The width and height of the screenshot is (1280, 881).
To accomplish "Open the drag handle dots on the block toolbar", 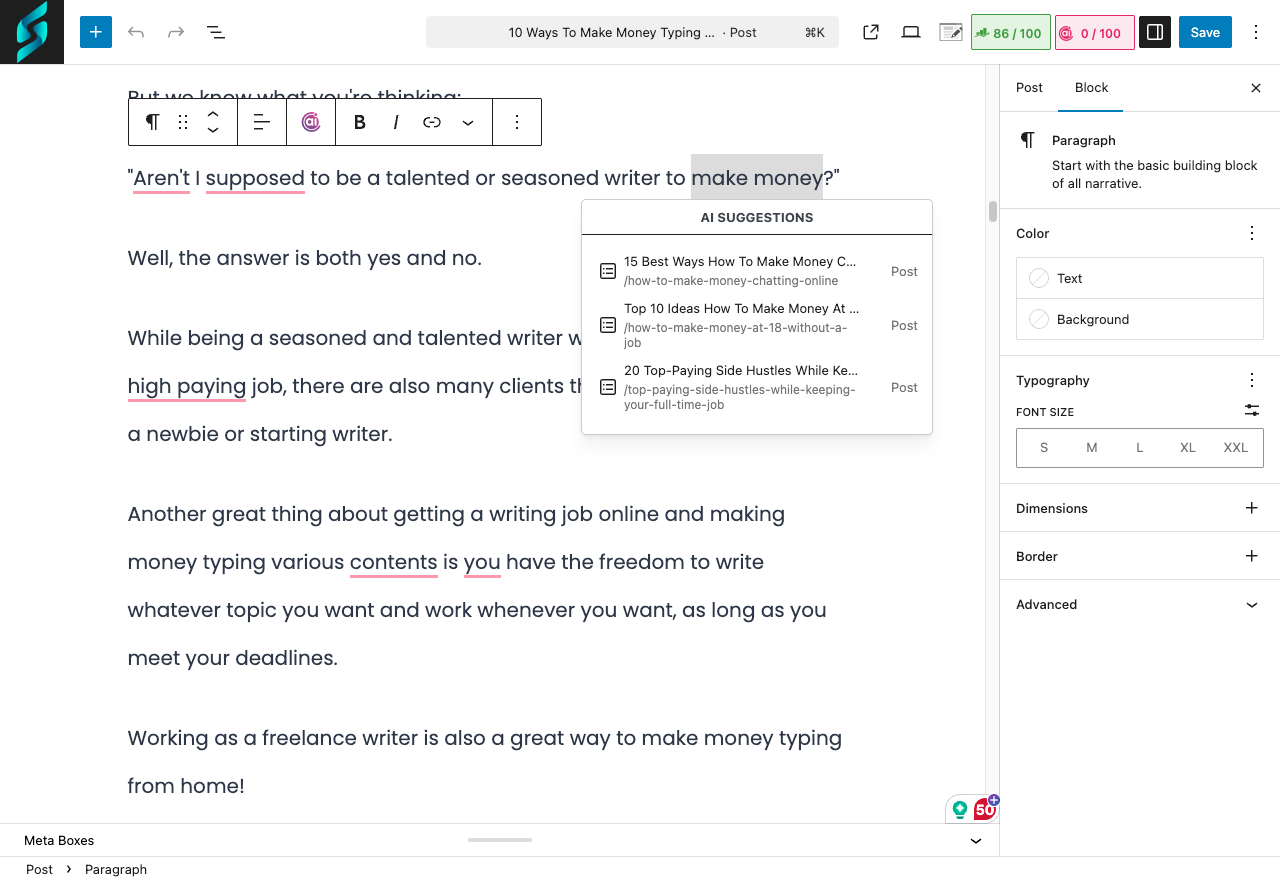I will [182, 122].
